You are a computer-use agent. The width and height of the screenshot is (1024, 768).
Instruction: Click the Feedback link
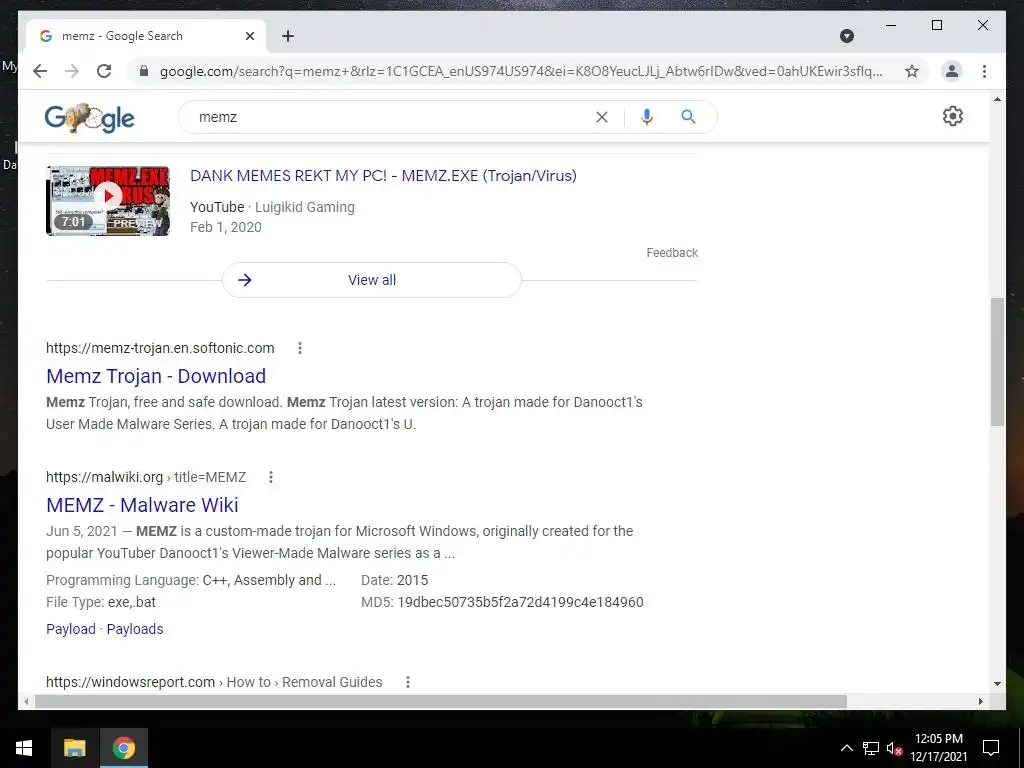[672, 253]
